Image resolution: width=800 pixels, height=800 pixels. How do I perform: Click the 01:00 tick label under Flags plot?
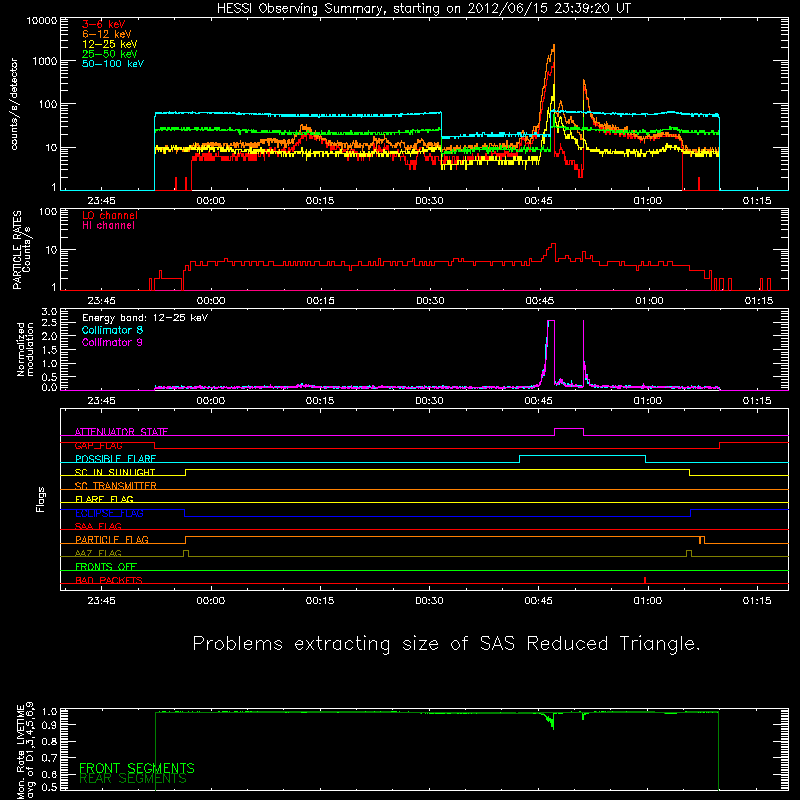click(647, 601)
